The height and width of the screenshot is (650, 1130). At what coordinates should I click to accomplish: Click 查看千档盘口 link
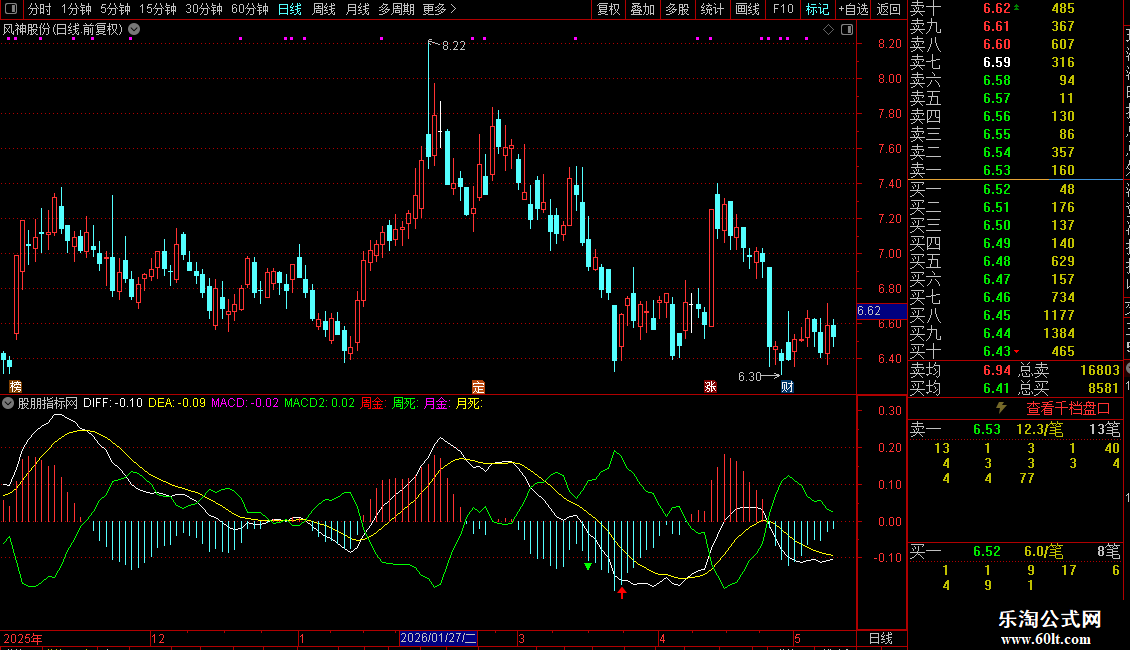[1068, 409]
